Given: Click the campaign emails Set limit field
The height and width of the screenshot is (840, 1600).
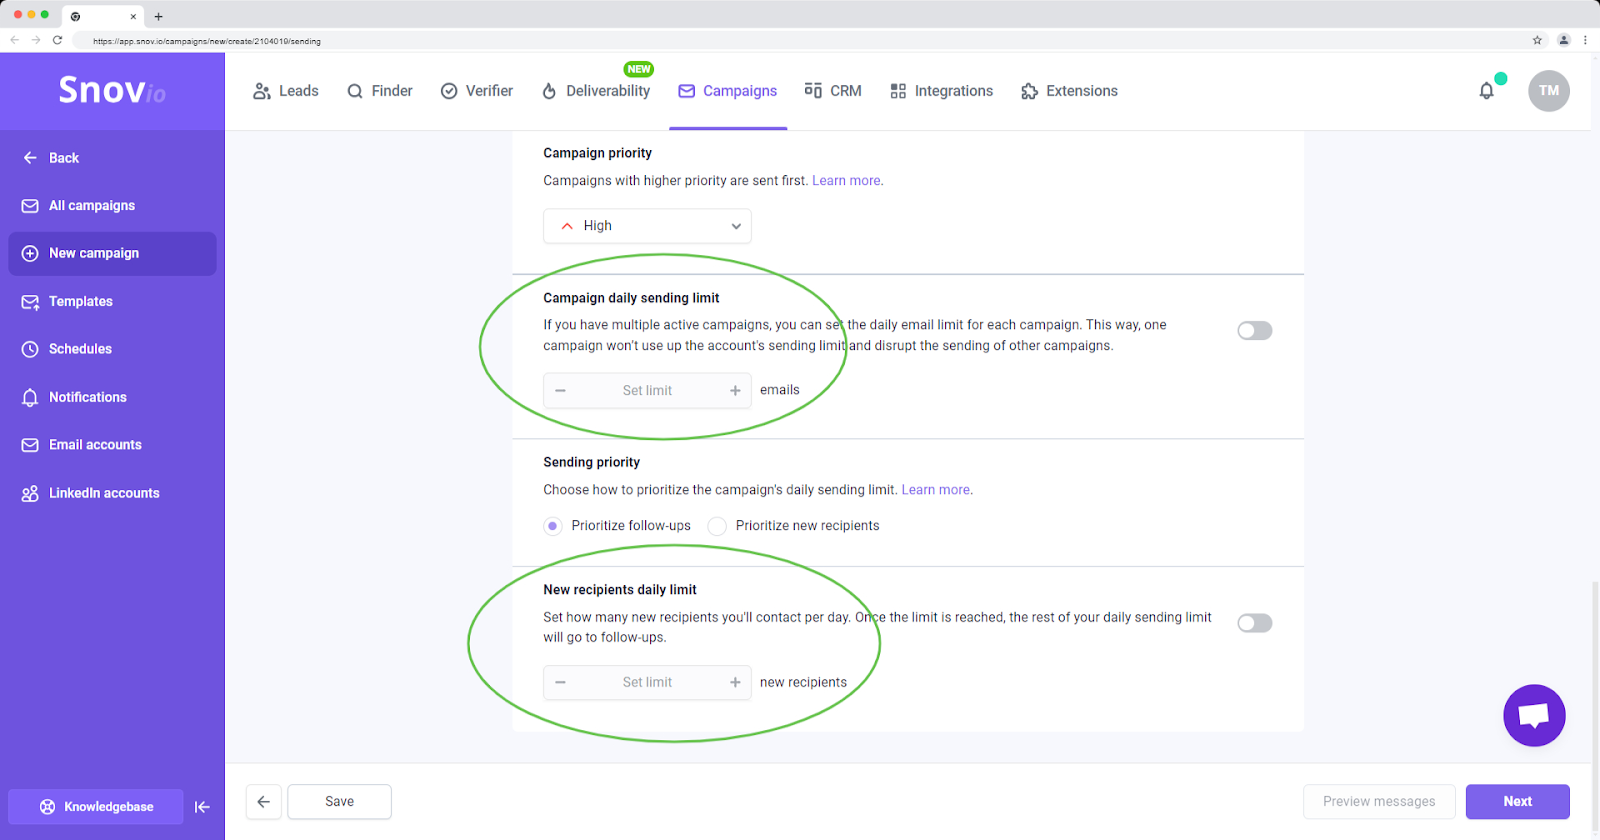Looking at the screenshot, I should (x=647, y=391).
